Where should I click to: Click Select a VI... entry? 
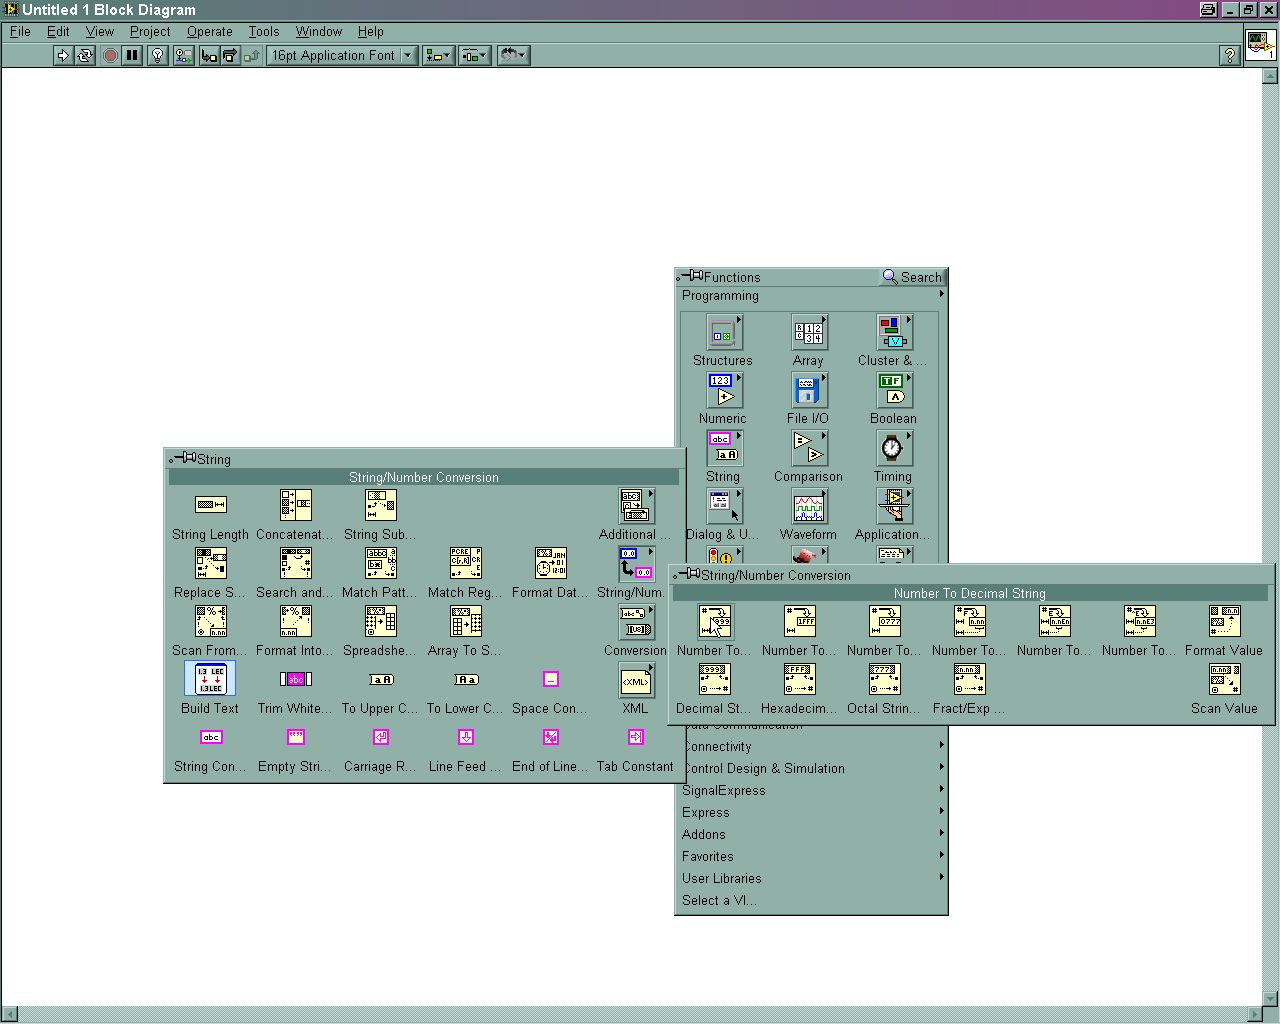tap(719, 900)
